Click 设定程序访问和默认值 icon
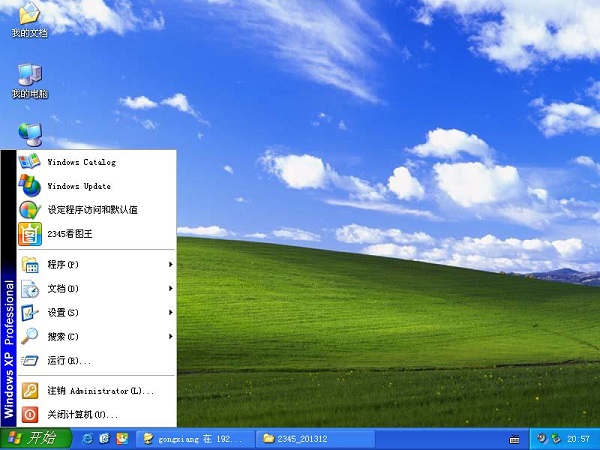The width and height of the screenshot is (600, 450). tap(30, 210)
